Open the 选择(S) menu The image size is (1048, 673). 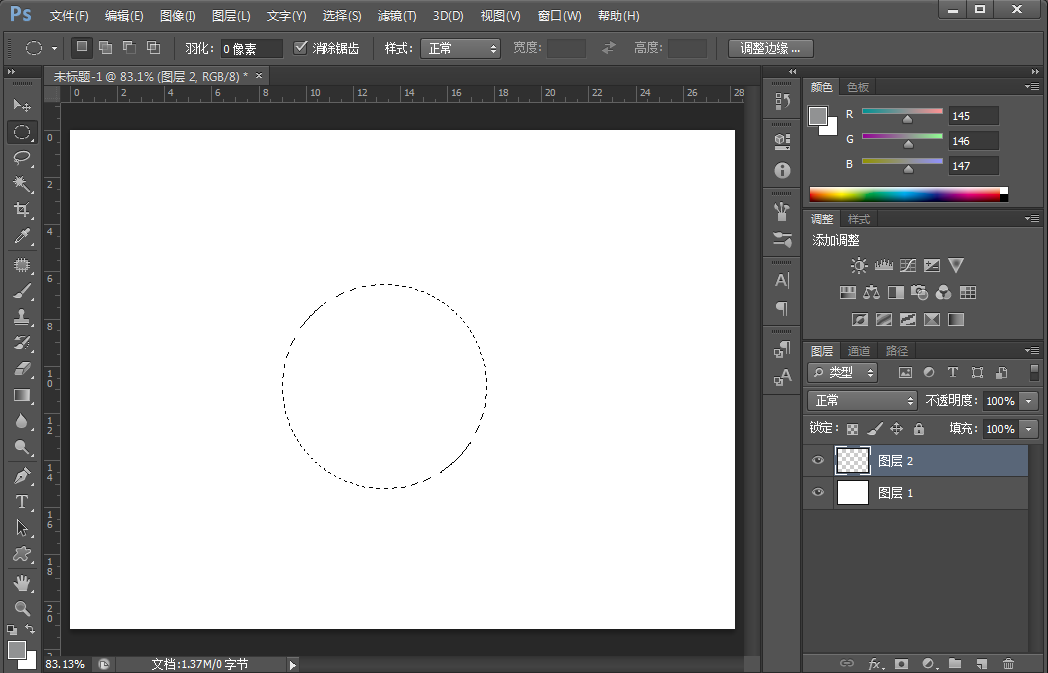pyautogui.click(x=342, y=15)
